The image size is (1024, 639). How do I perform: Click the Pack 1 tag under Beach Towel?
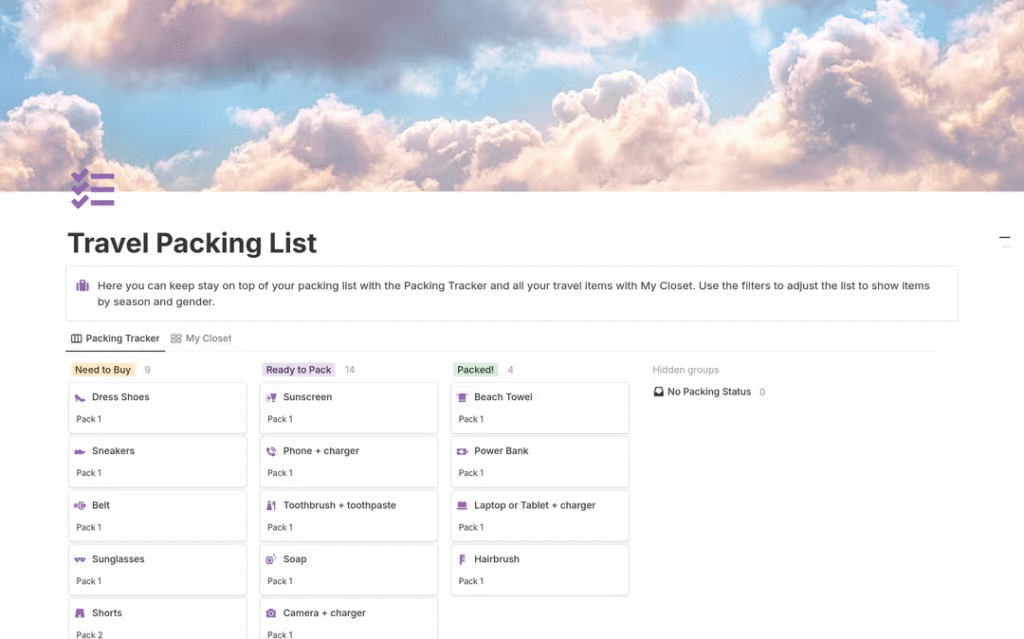pyautogui.click(x=471, y=419)
